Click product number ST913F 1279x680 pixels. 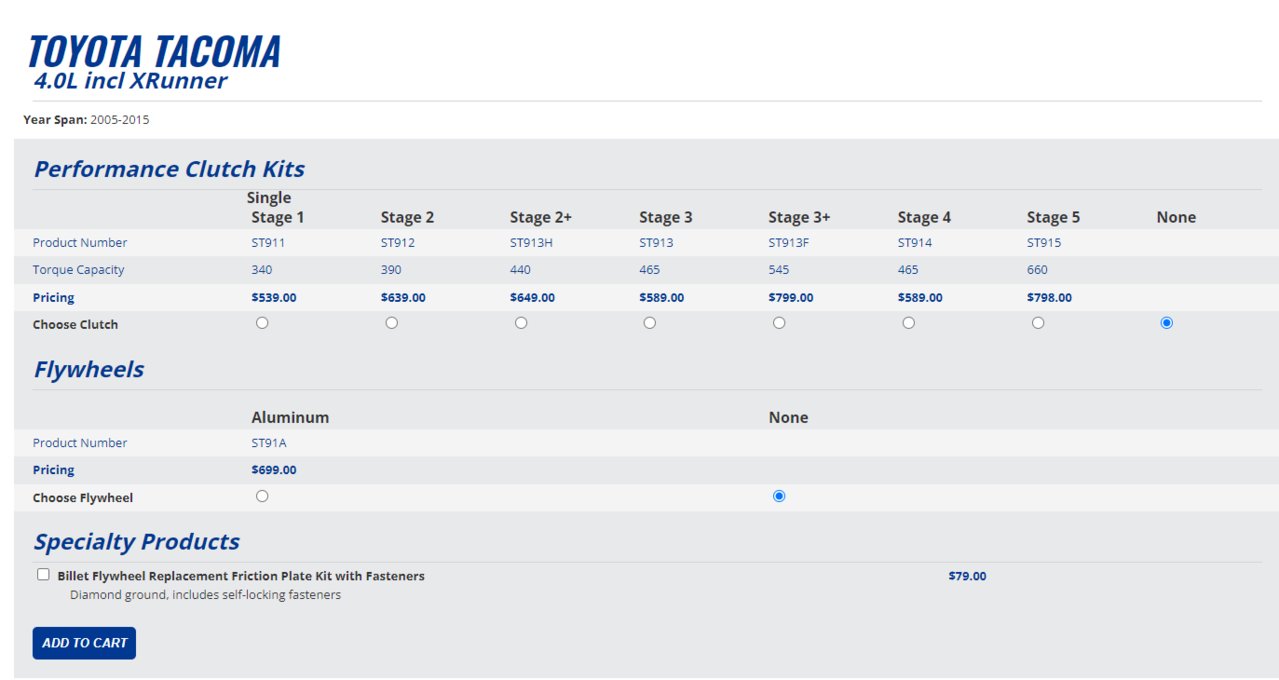(788, 243)
